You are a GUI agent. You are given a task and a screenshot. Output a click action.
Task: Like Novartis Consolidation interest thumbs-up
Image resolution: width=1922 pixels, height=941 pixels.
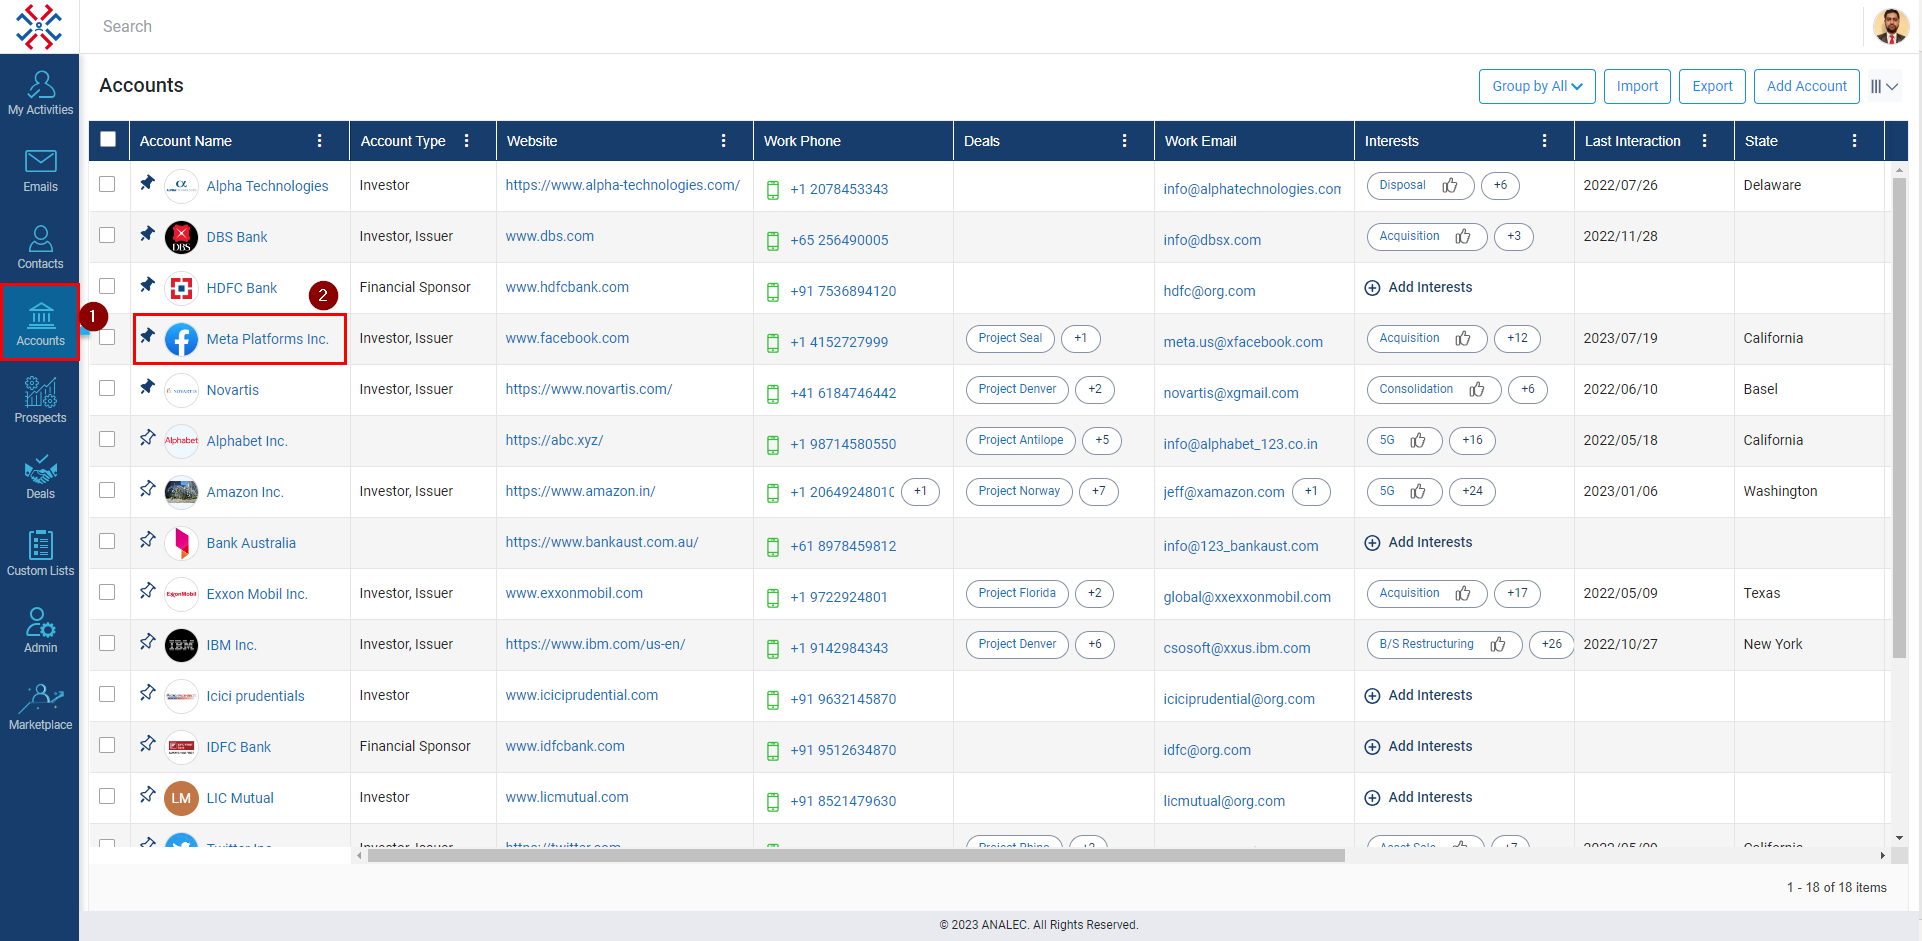pos(1477,389)
